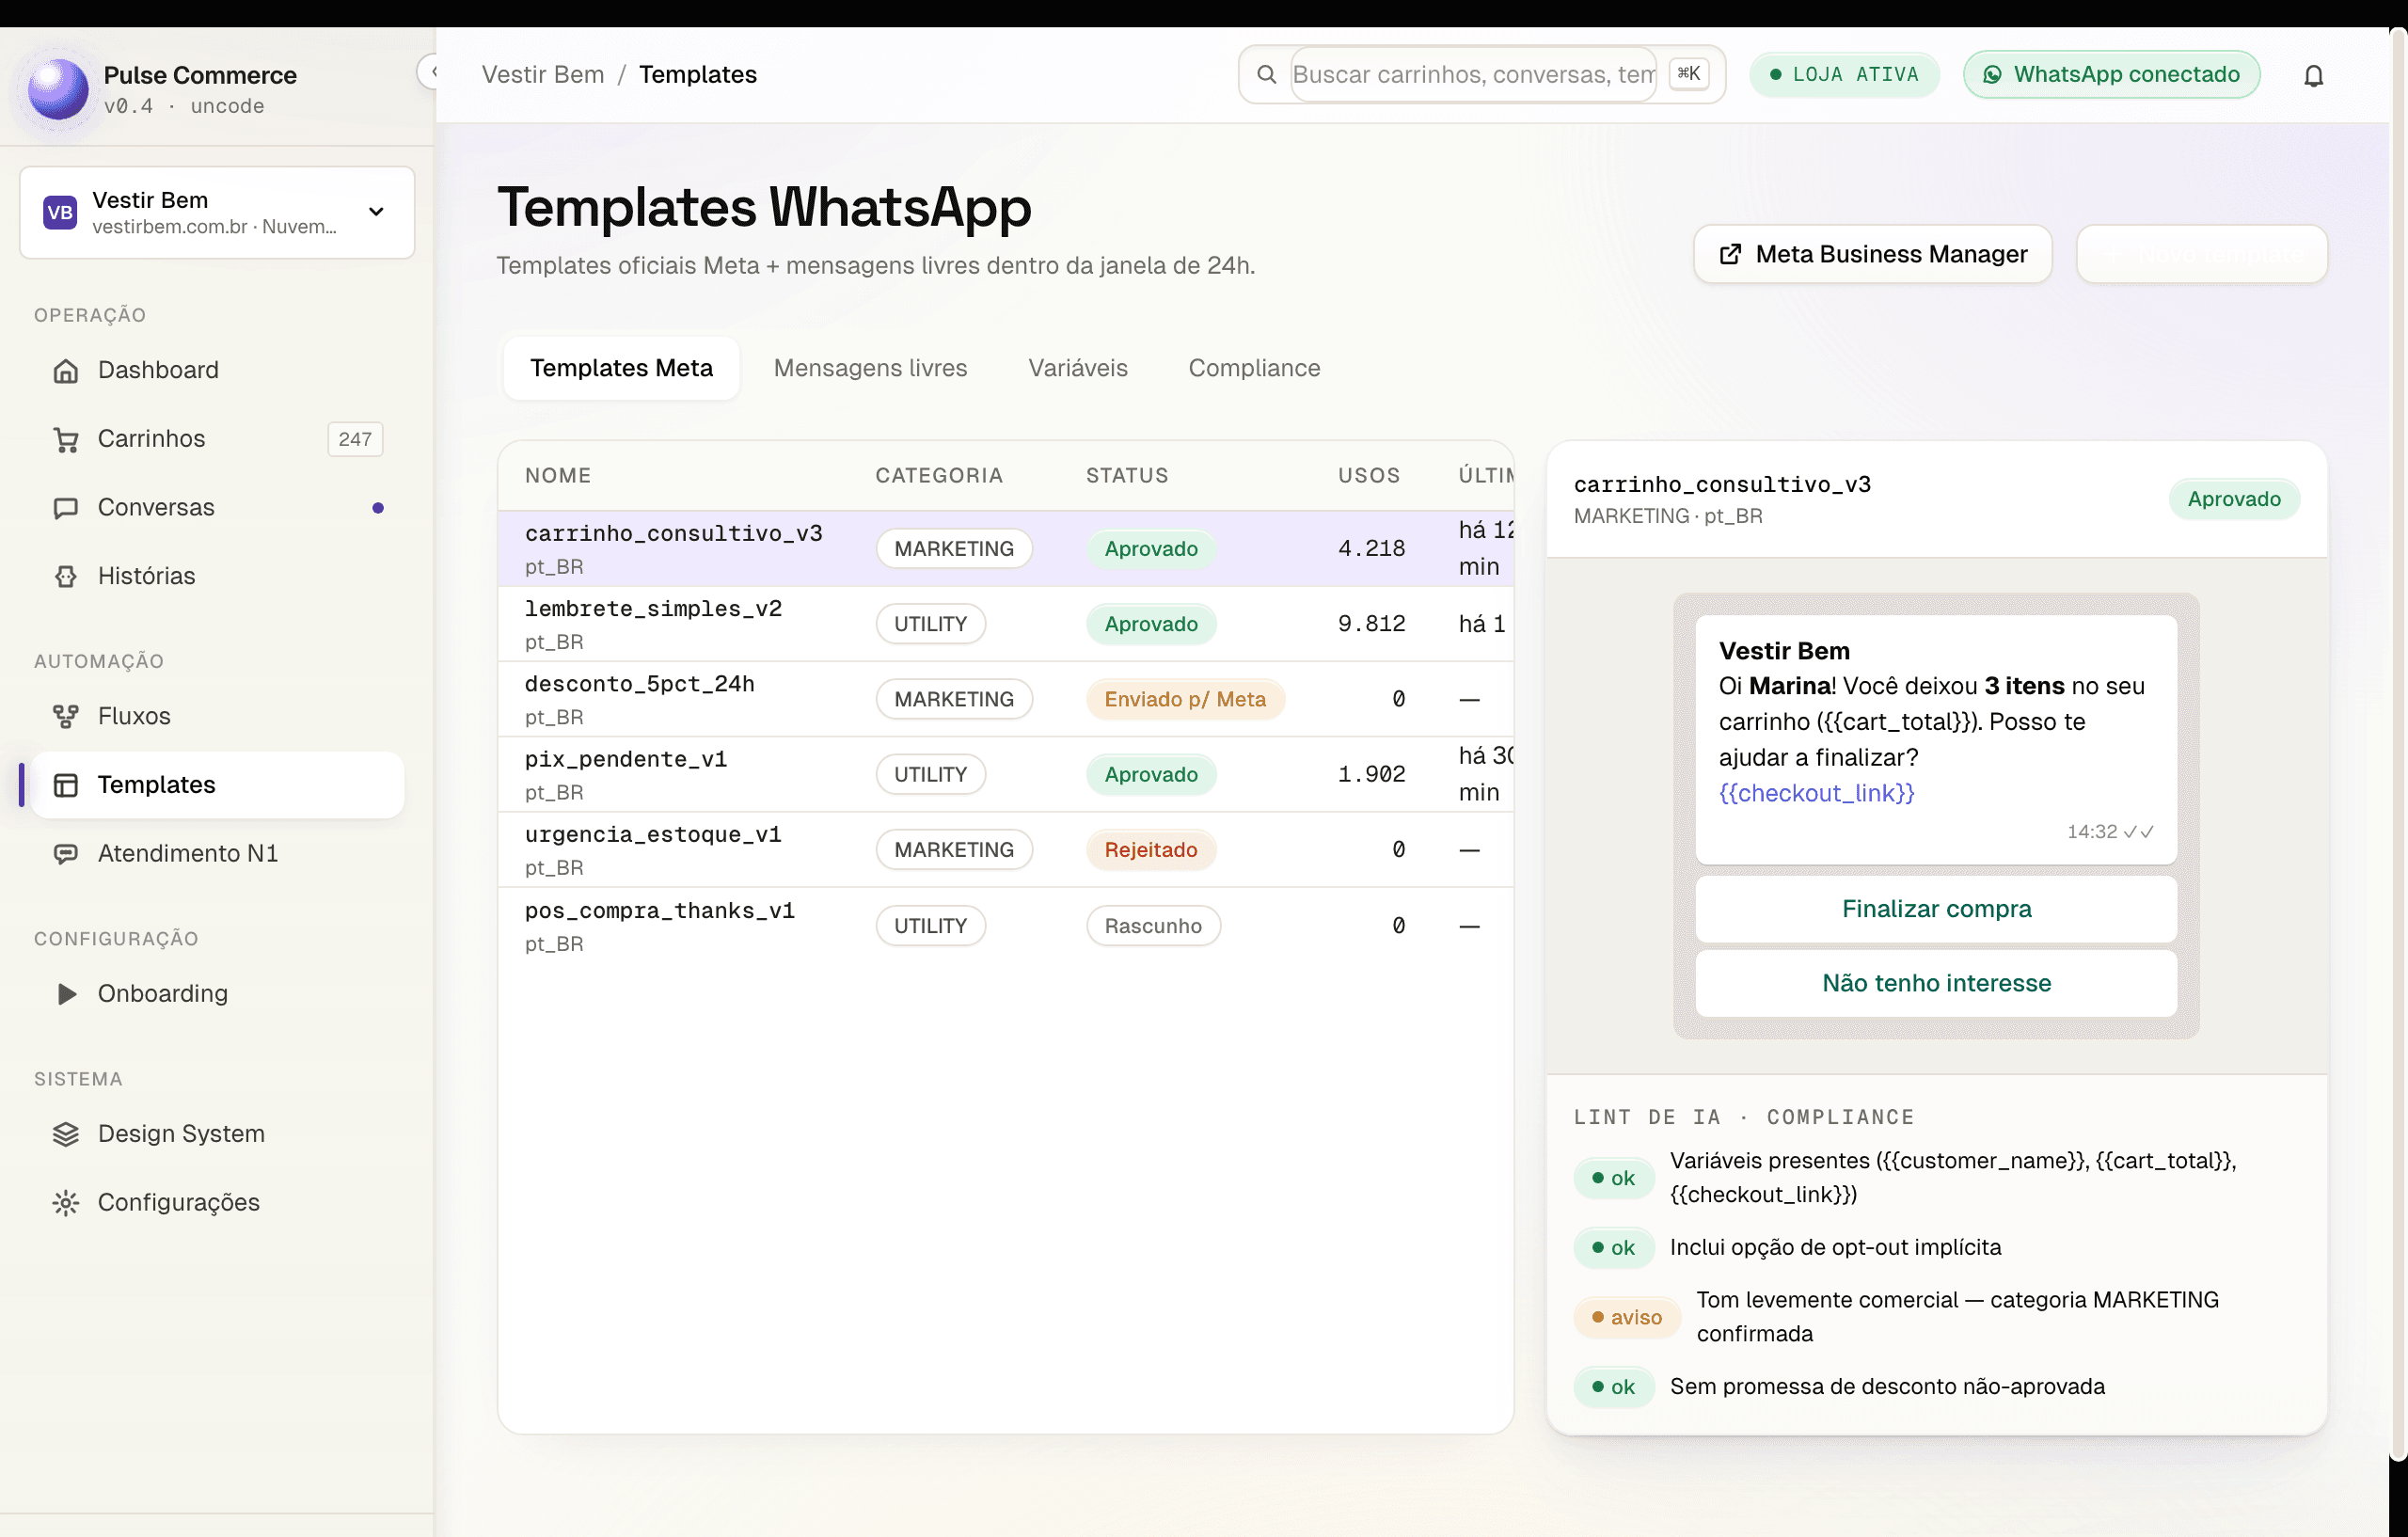Click the 9.812 usage count
This screenshot has height=1537, width=2408.
1371,624
